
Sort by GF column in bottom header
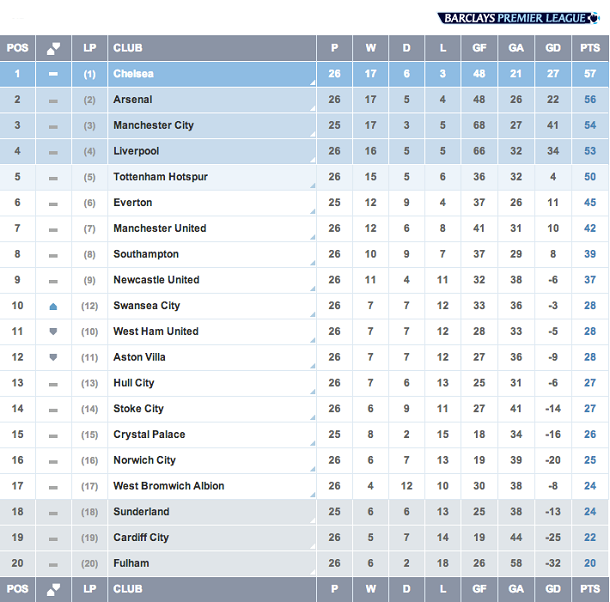tap(479, 589)
